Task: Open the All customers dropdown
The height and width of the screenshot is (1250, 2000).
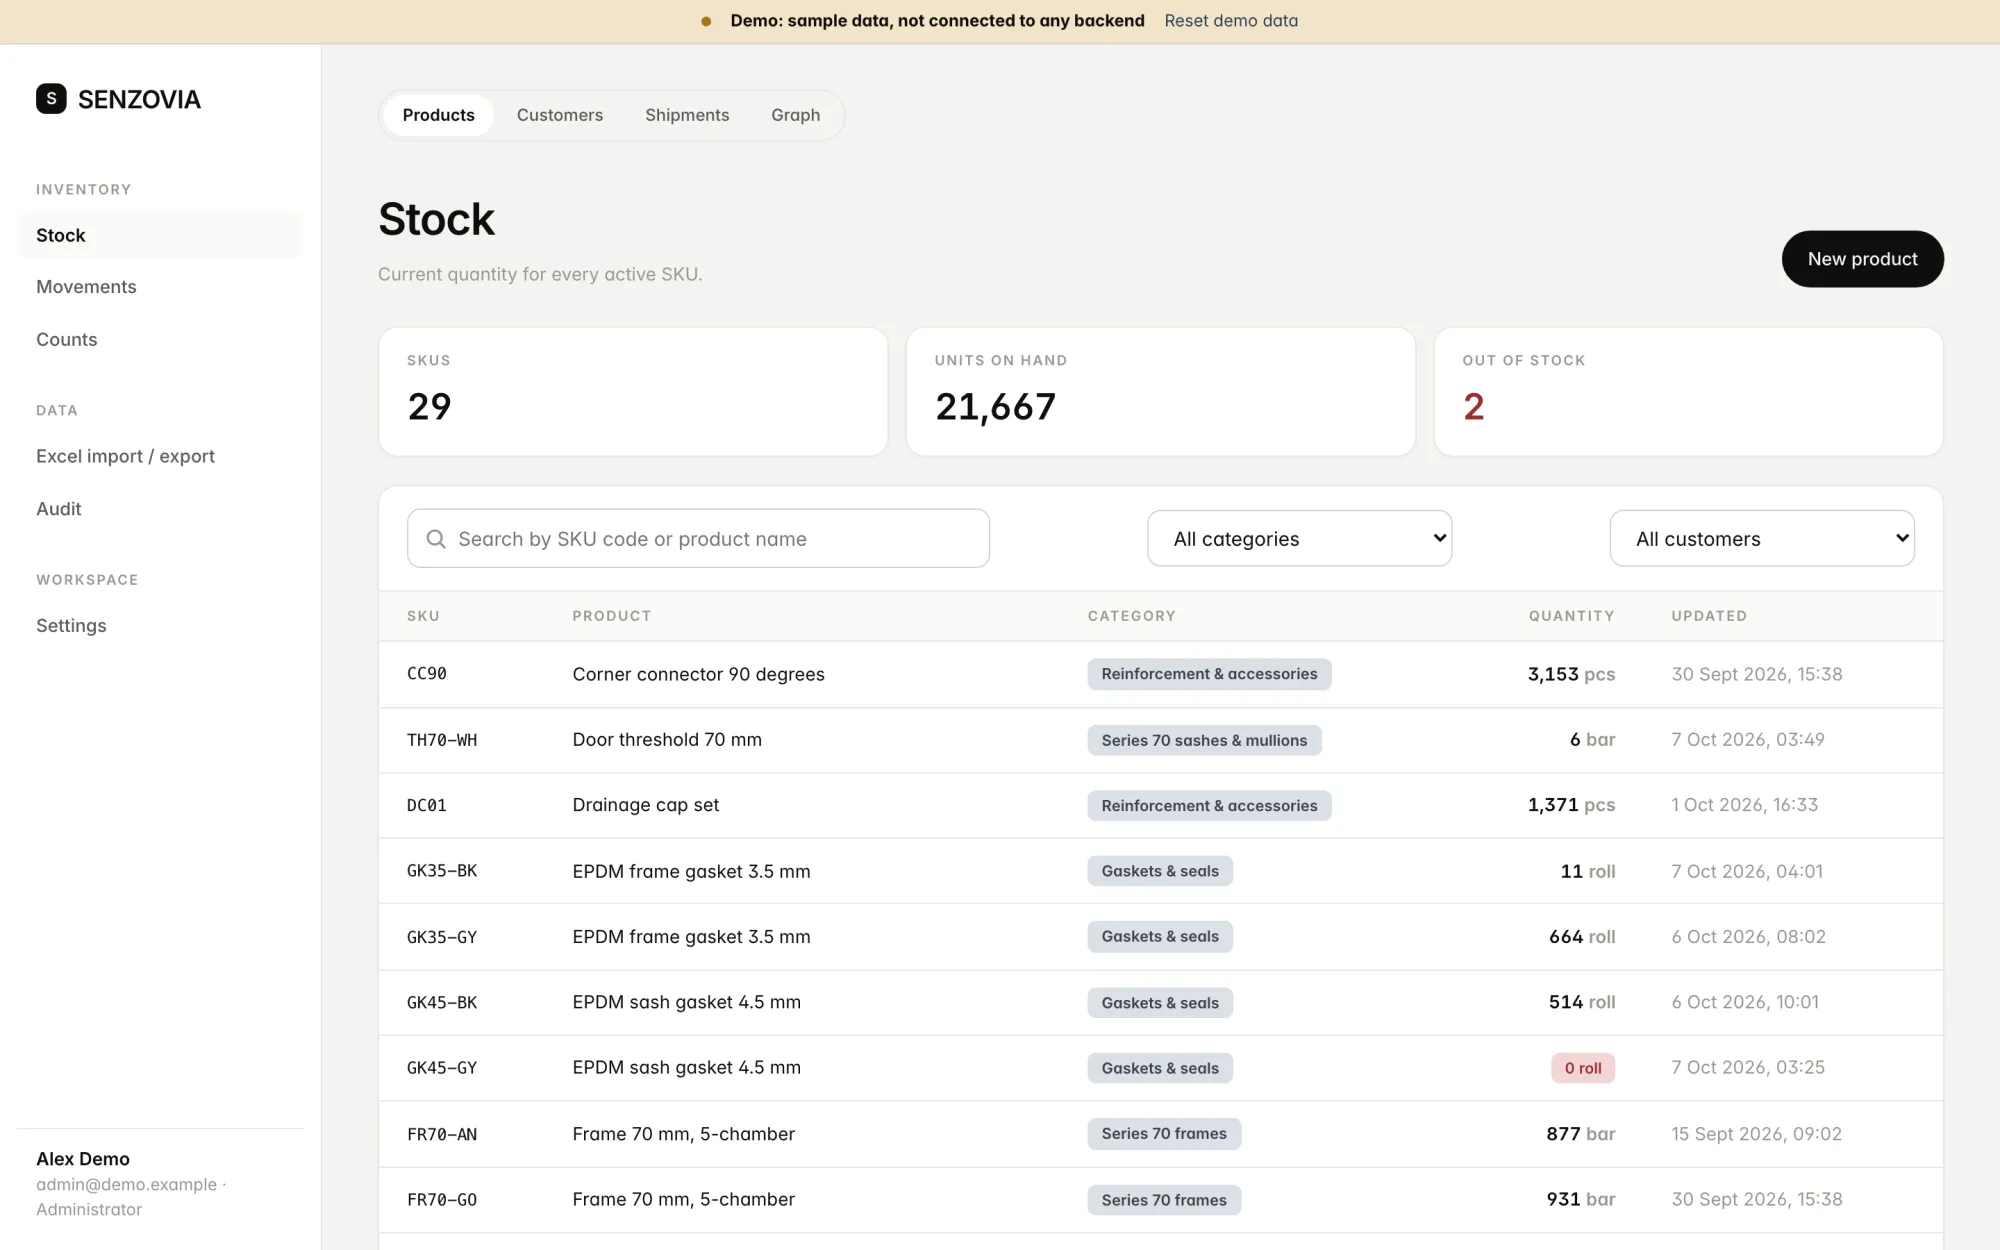Action: coord(1762,539)
